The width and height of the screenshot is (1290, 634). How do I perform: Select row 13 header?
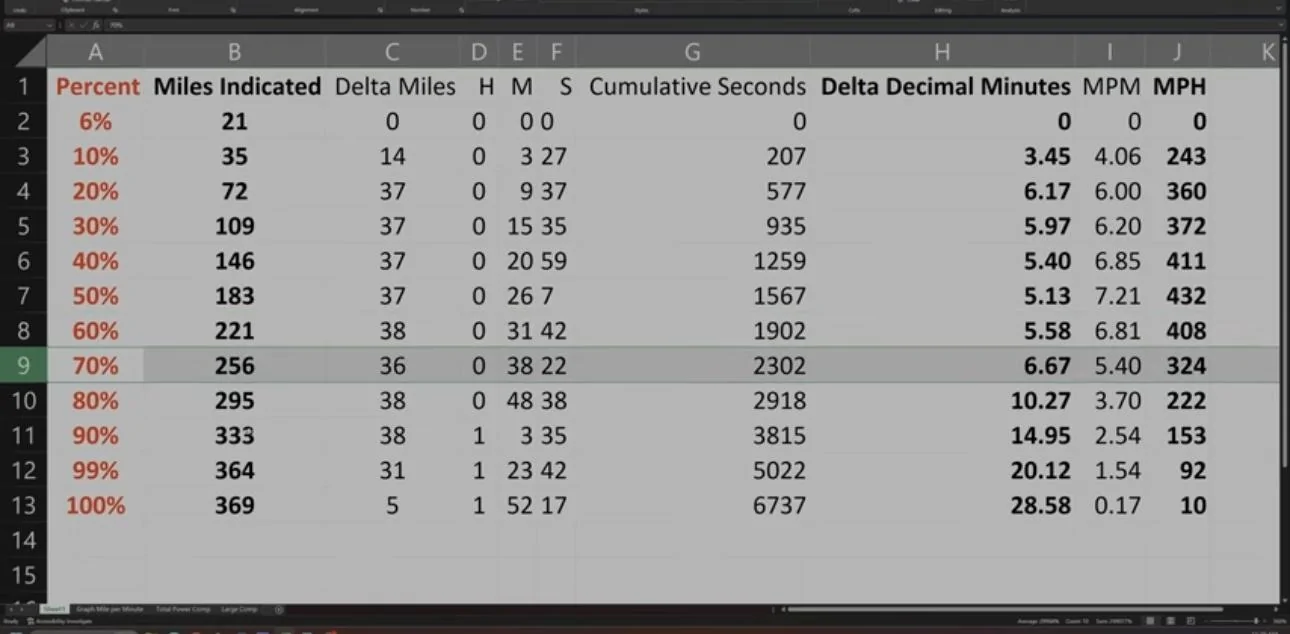coord(23,505)
